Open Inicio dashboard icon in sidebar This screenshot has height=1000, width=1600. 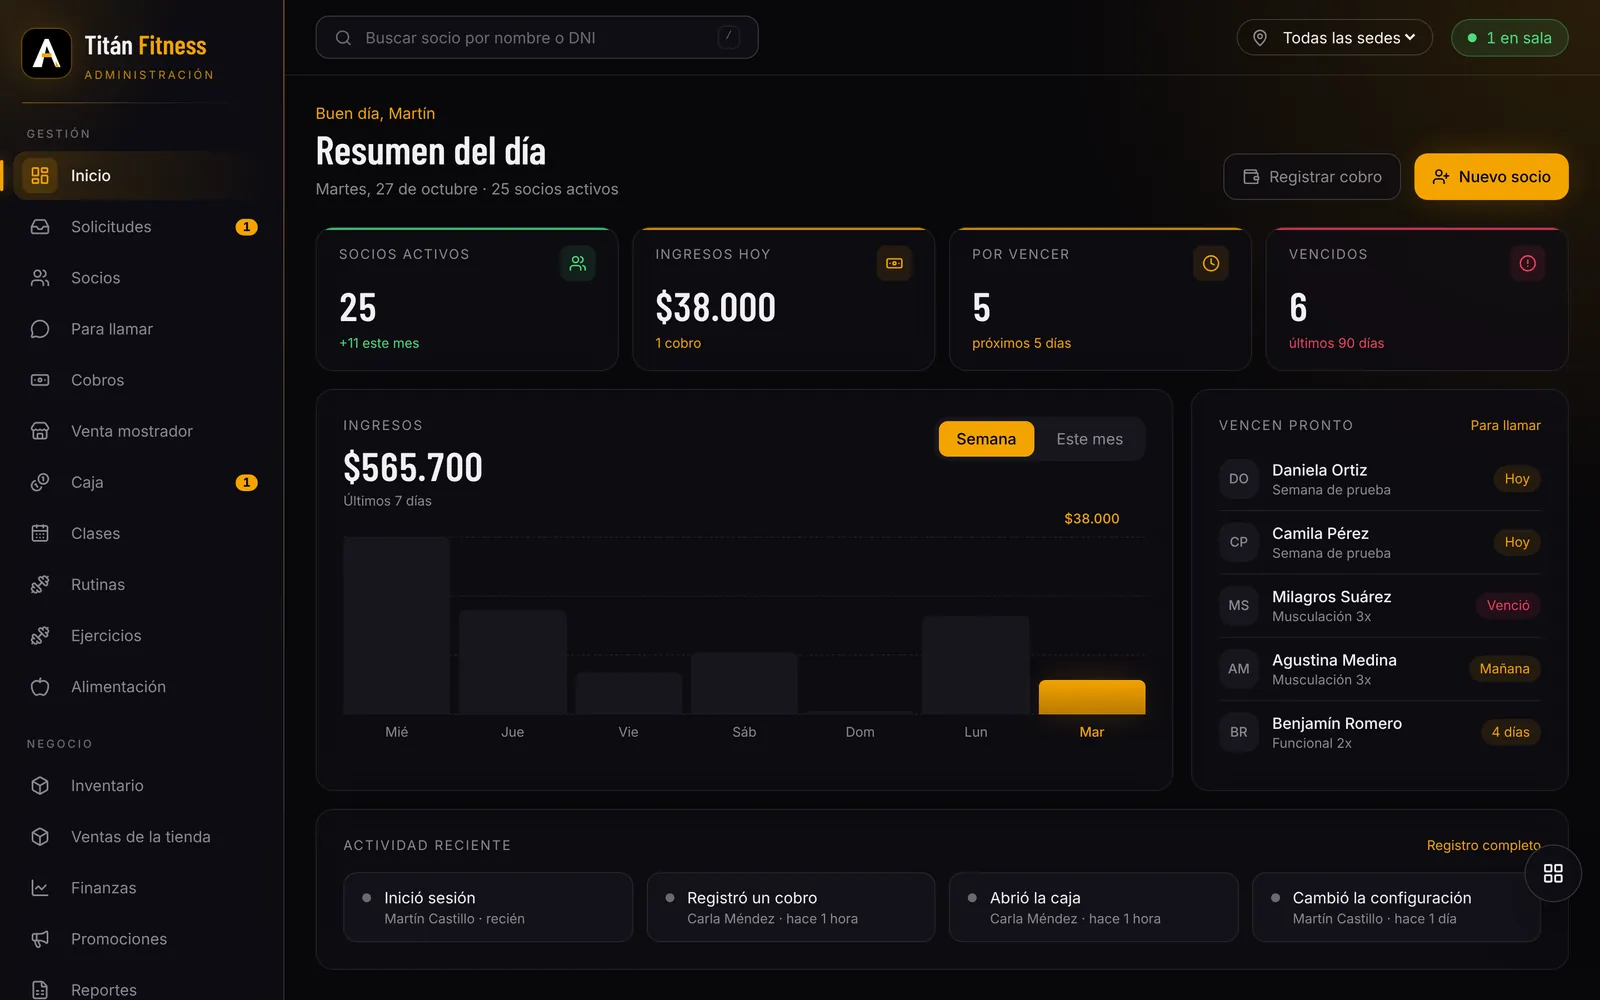[x=40, y=176]
